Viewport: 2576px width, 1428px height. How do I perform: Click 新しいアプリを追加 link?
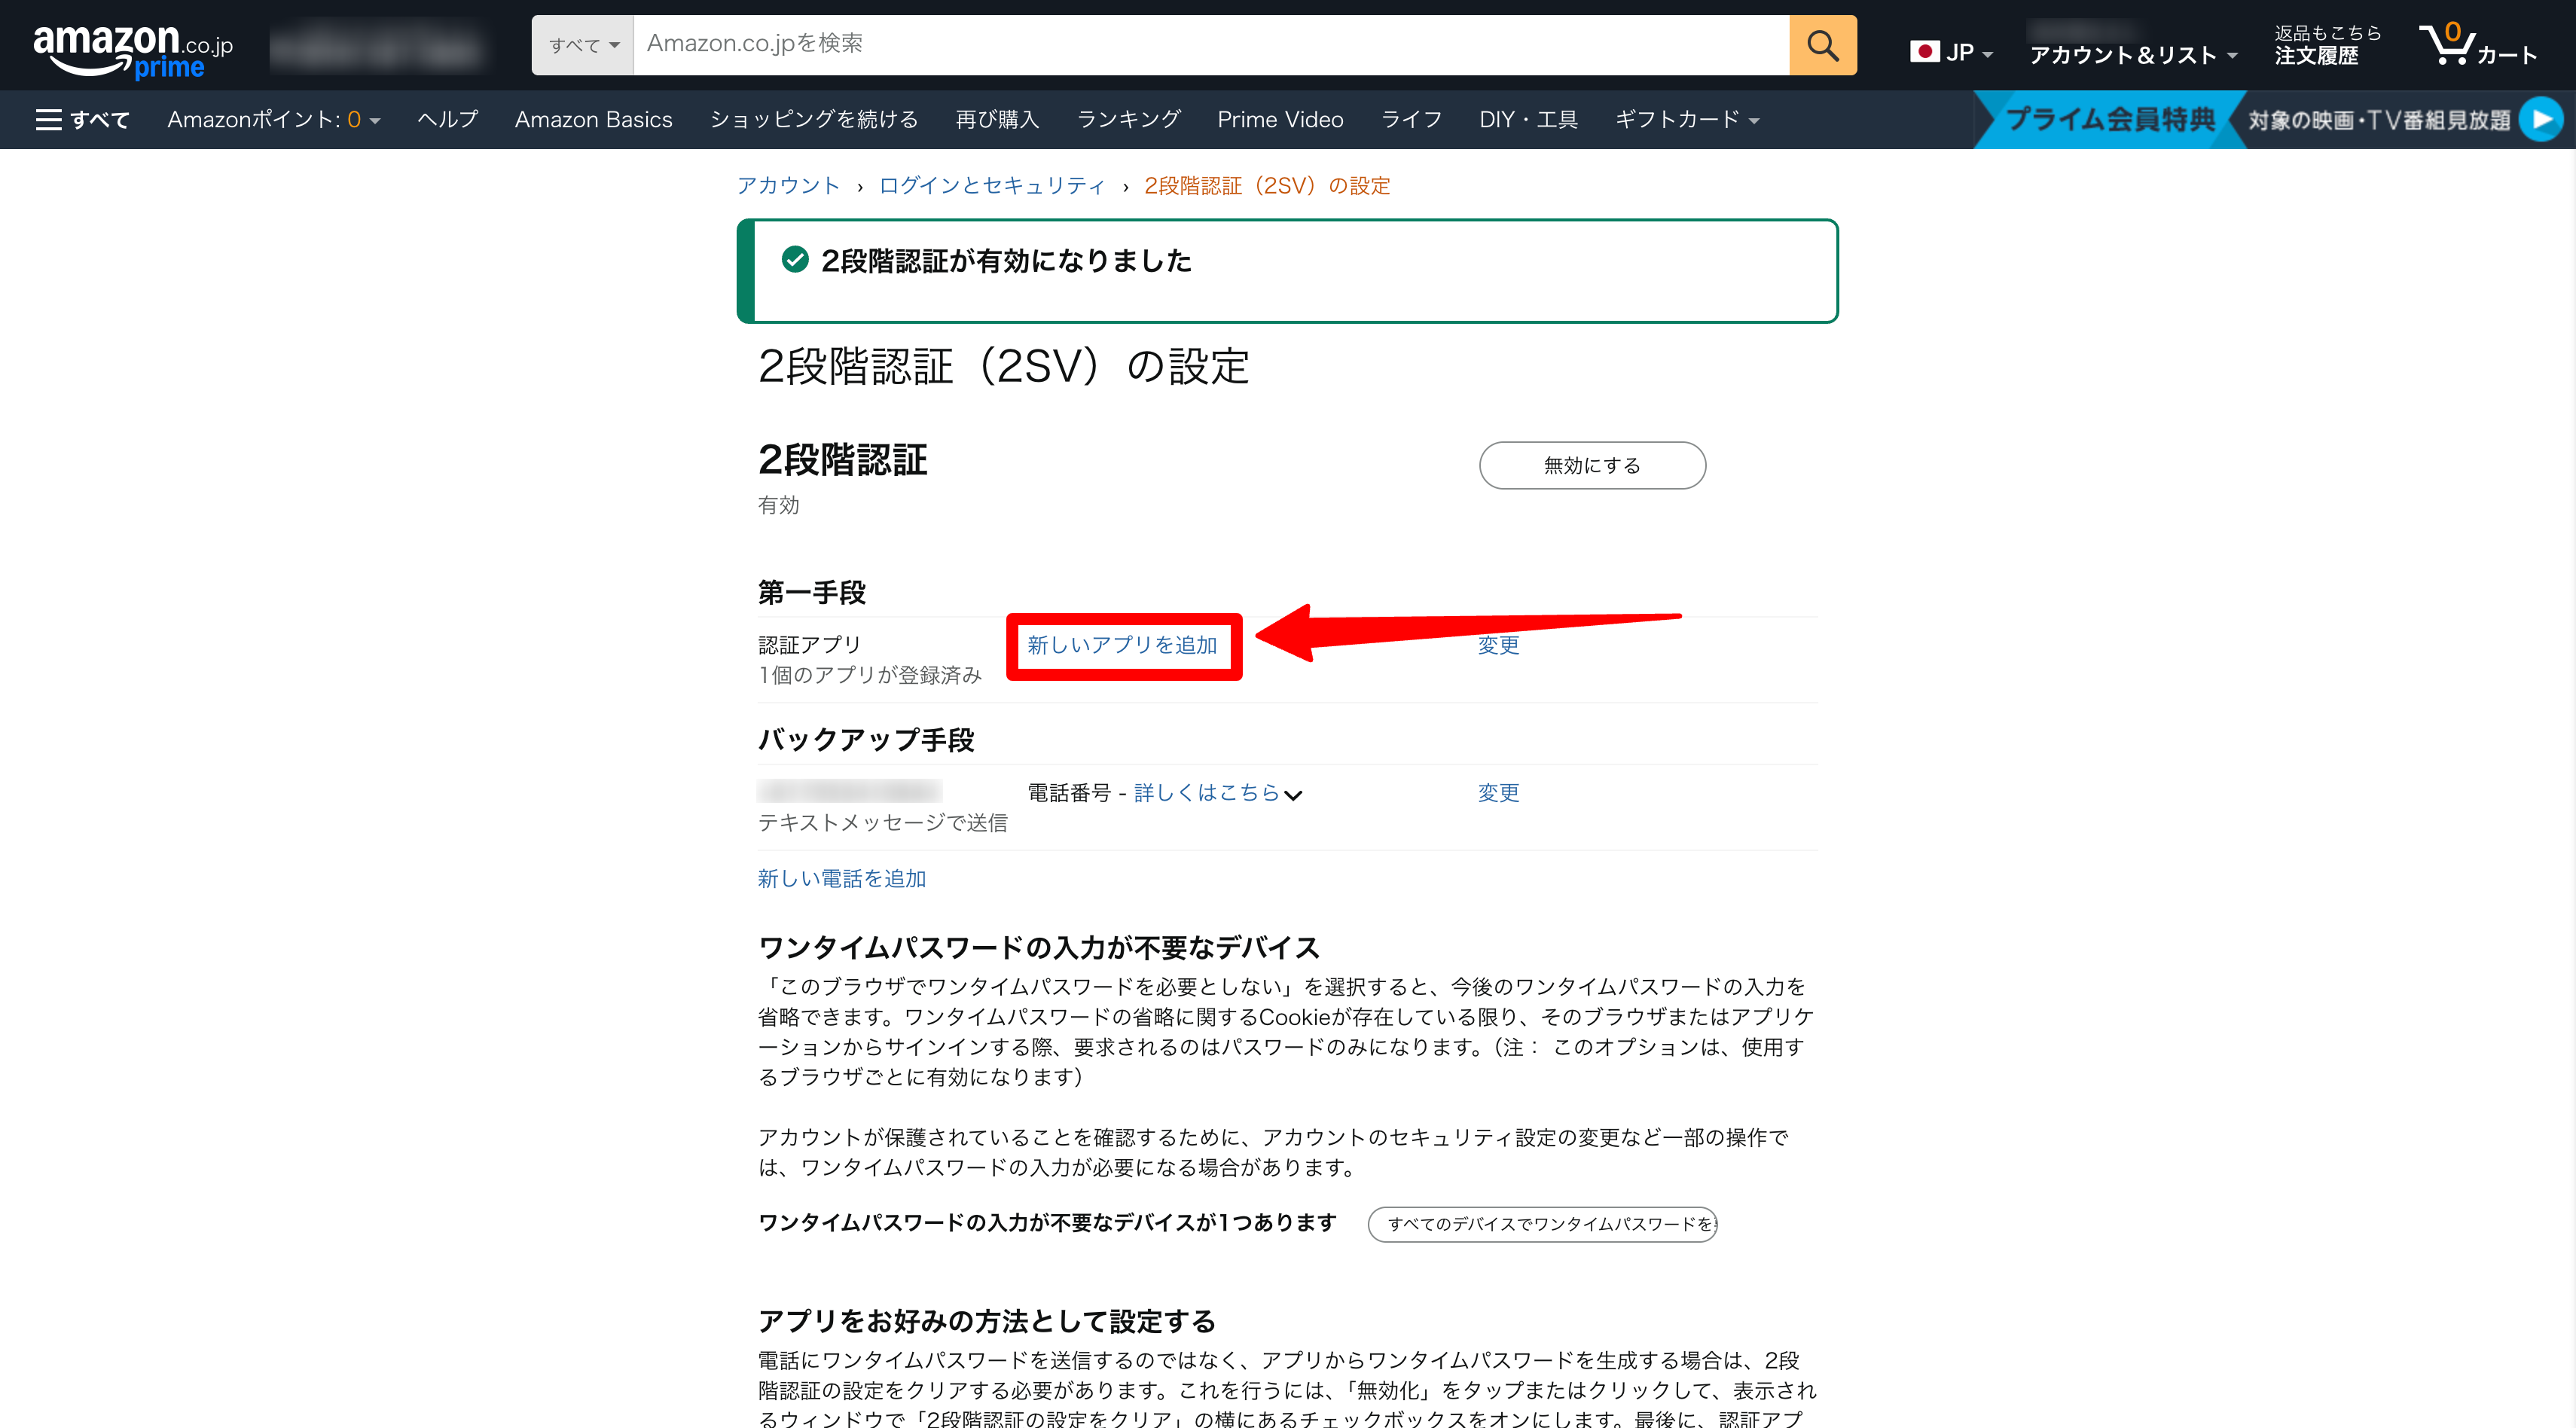pos(1122,646)
